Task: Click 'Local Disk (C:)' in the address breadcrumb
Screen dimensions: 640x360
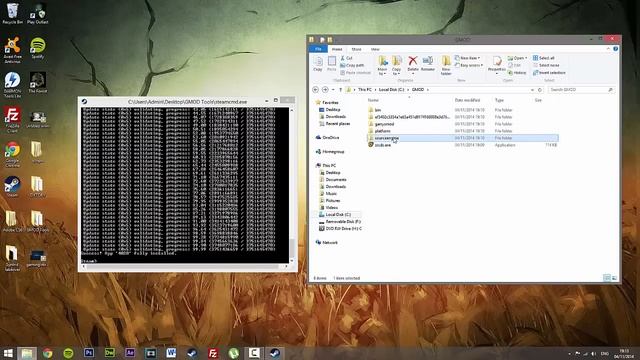Action: click(391, 89)
